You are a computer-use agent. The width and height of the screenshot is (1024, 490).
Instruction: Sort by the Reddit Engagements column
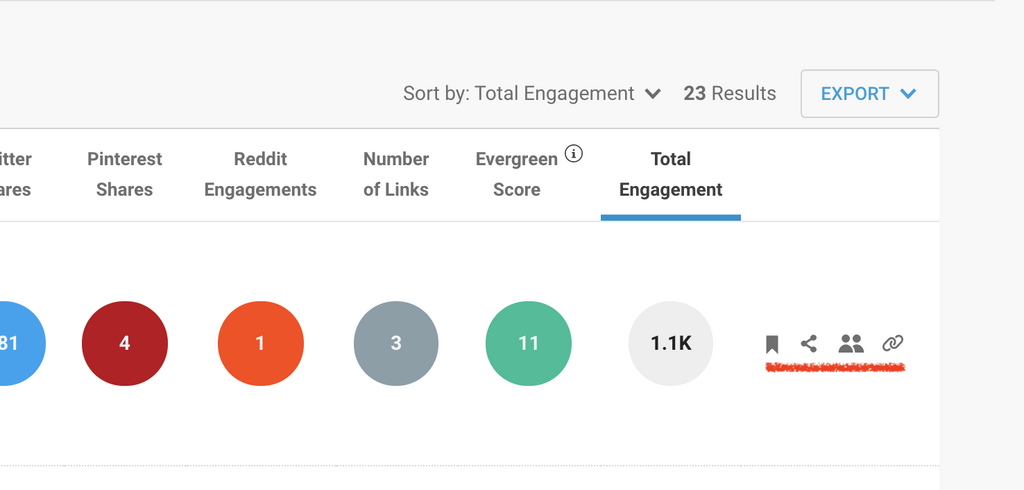pos(260,174)
